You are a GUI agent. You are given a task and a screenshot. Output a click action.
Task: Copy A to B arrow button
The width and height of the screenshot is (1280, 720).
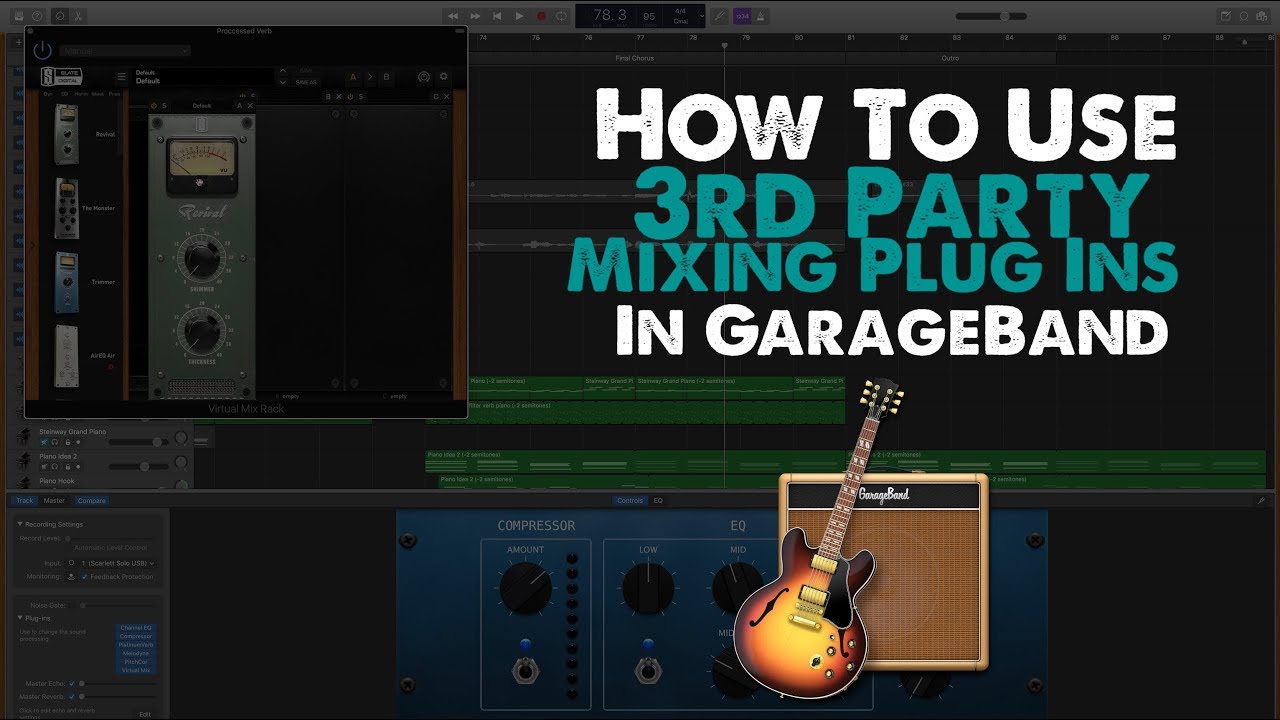pyautogui.click(x=369, y=77)
